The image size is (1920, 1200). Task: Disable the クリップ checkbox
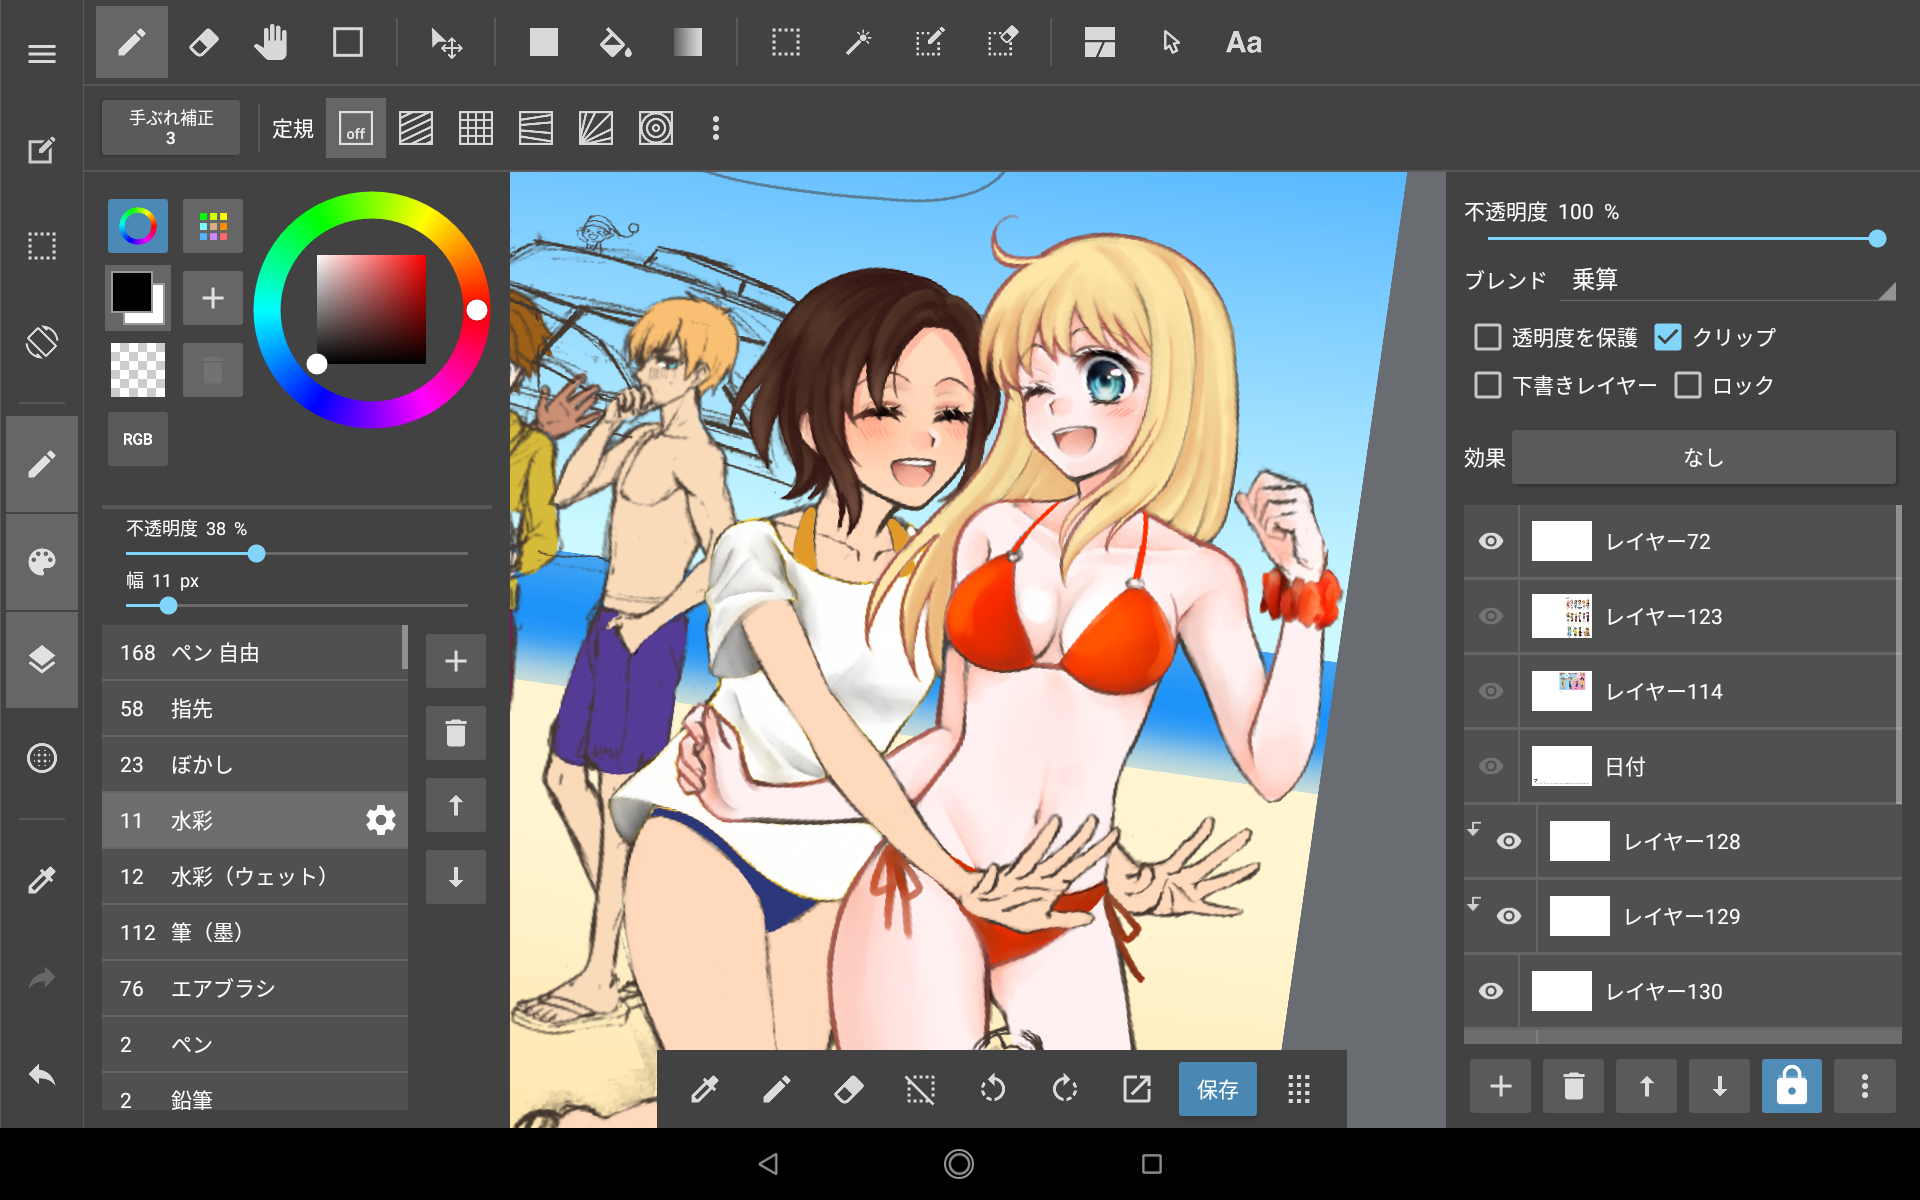pyautogui.click(x=1668, y=337)
